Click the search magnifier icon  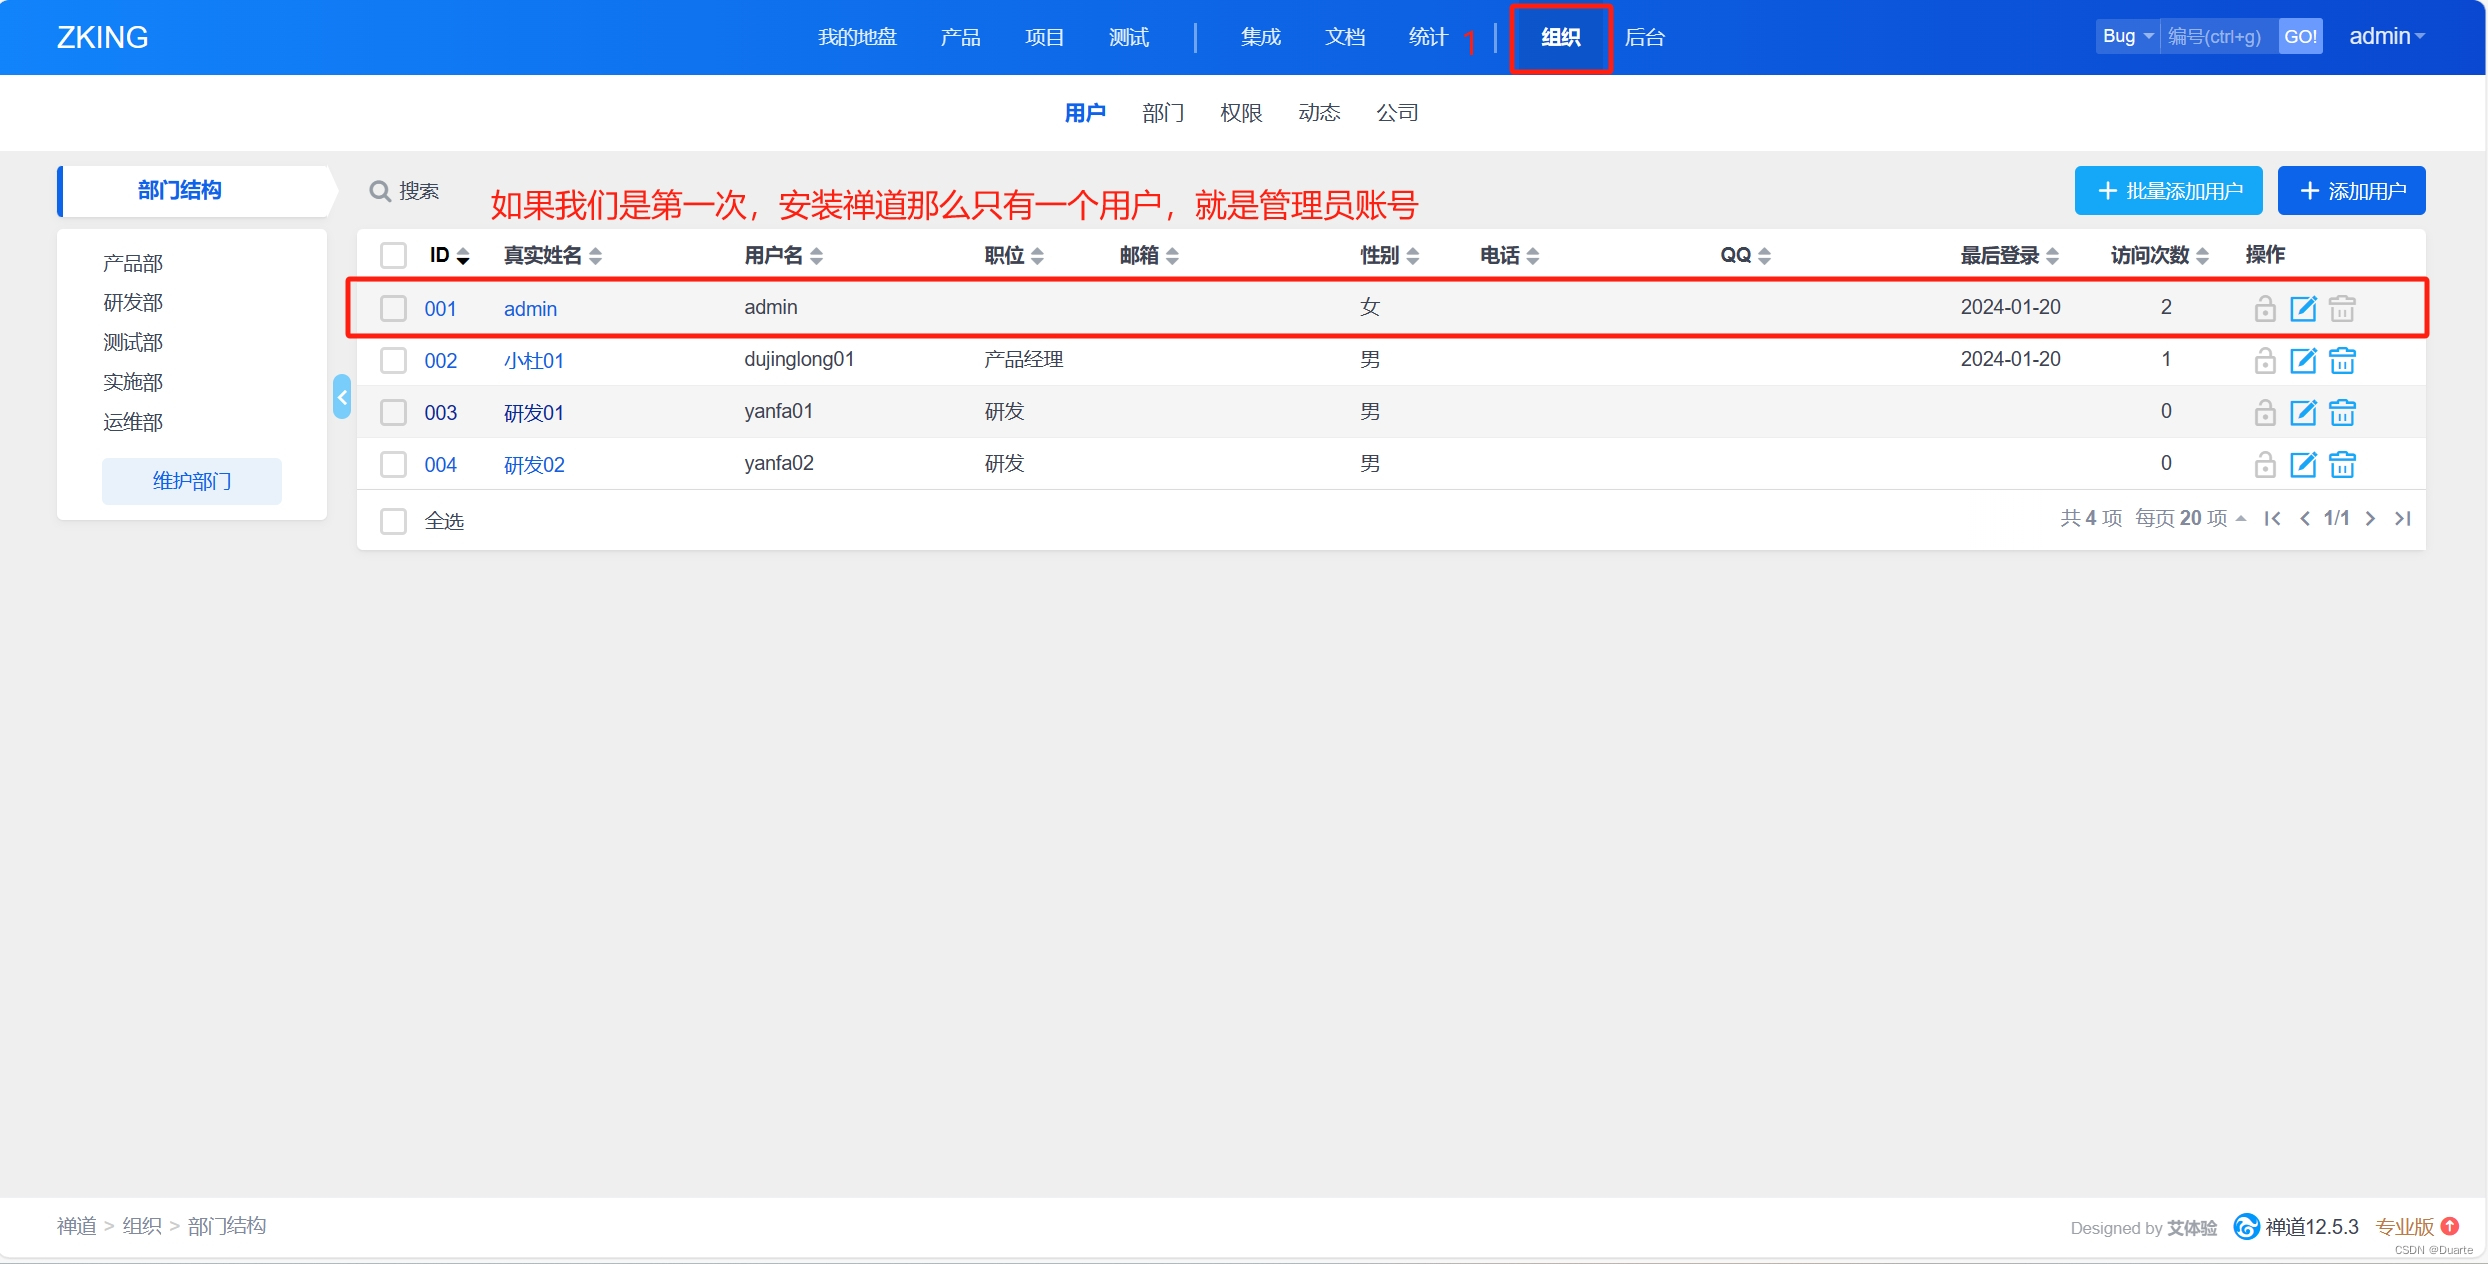[380, 191]
